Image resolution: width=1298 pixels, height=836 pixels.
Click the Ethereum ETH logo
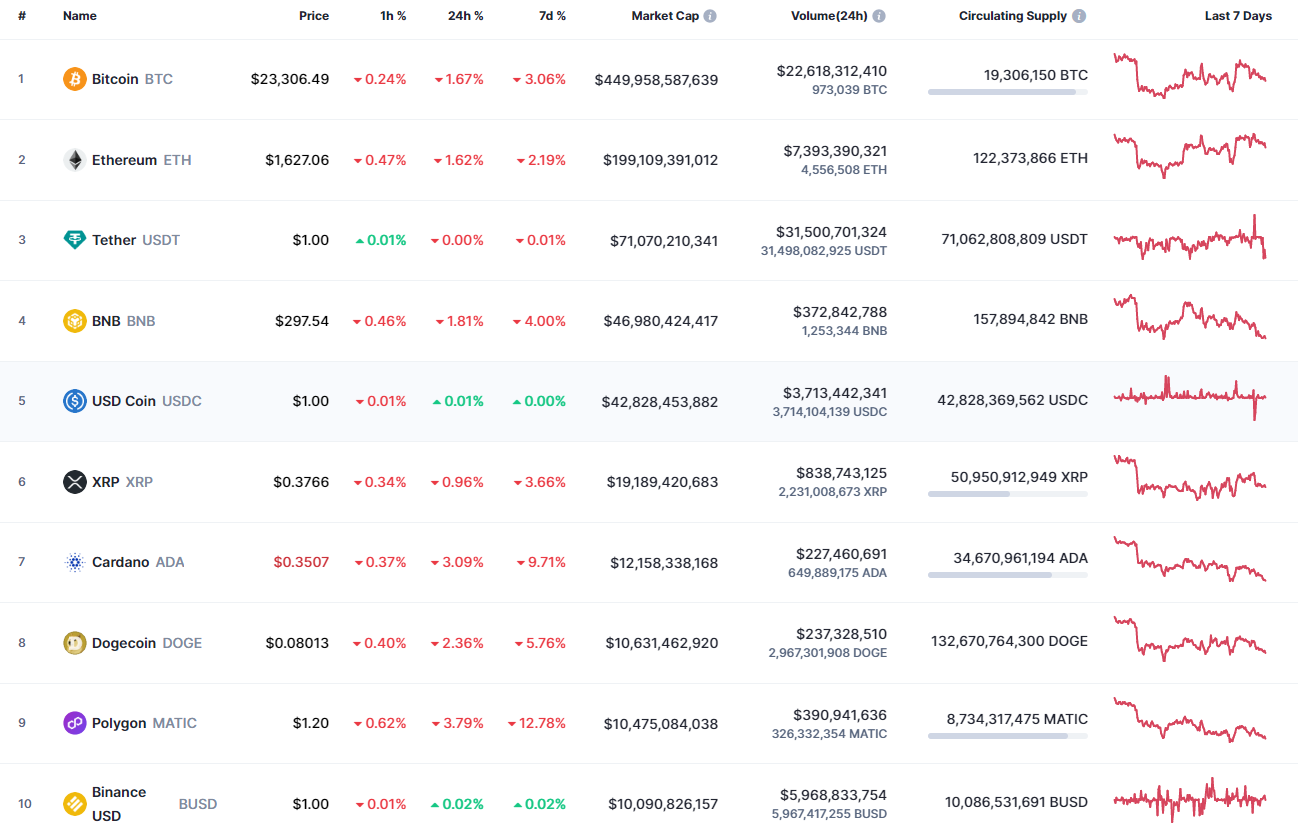(x=75, y=159)
